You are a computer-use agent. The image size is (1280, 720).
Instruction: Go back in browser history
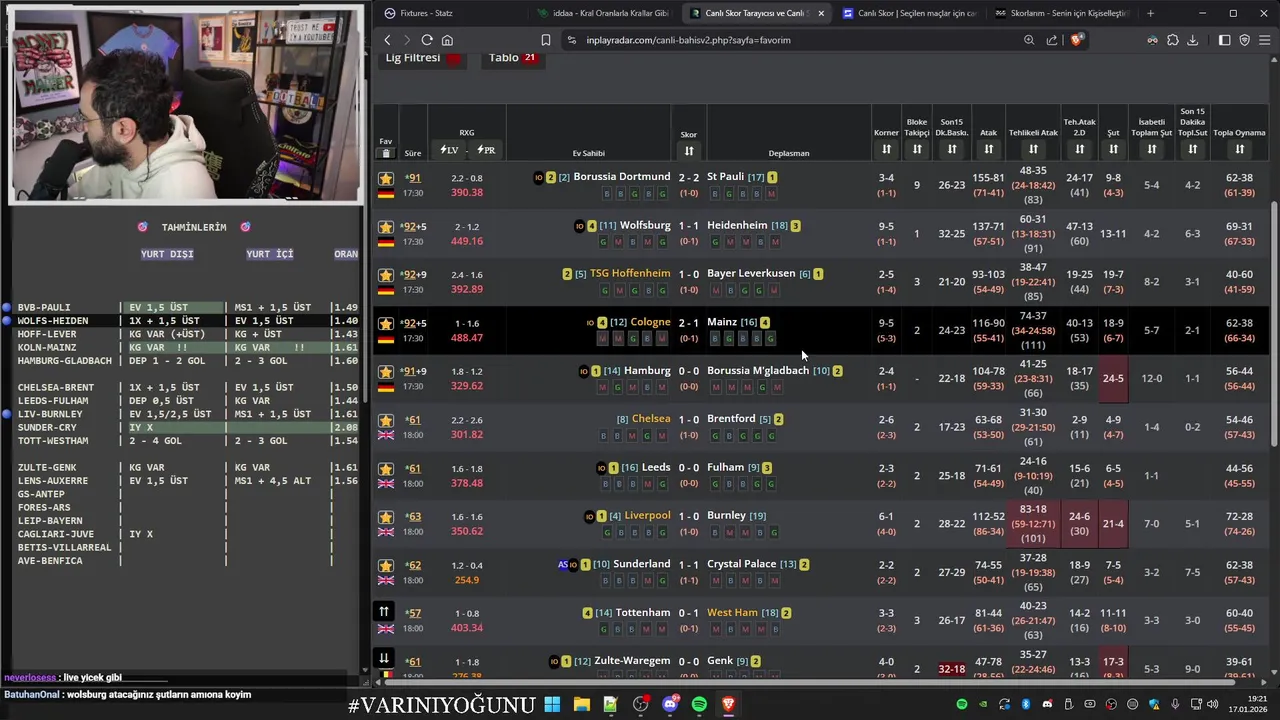[x=387, y=40]
